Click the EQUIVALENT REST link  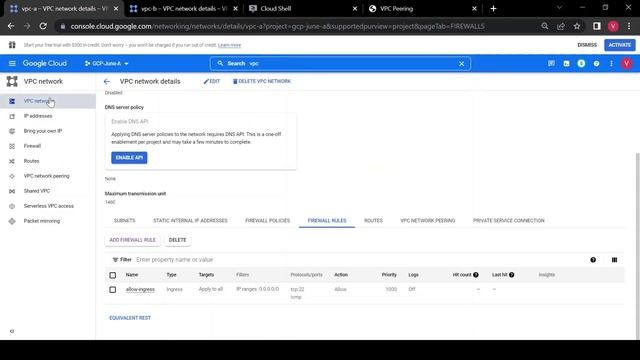[x=130, y=318]
